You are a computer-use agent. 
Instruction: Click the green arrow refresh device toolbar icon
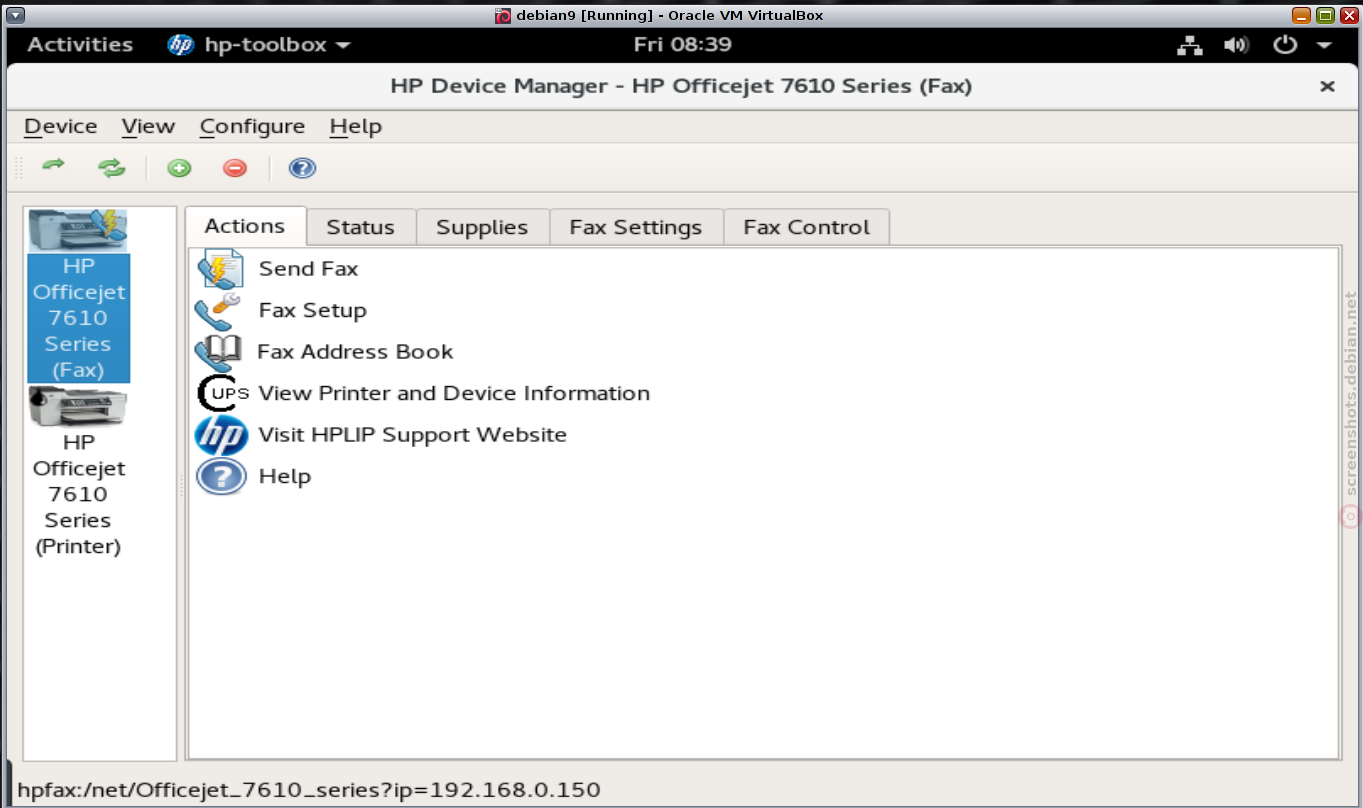point(53,167)
